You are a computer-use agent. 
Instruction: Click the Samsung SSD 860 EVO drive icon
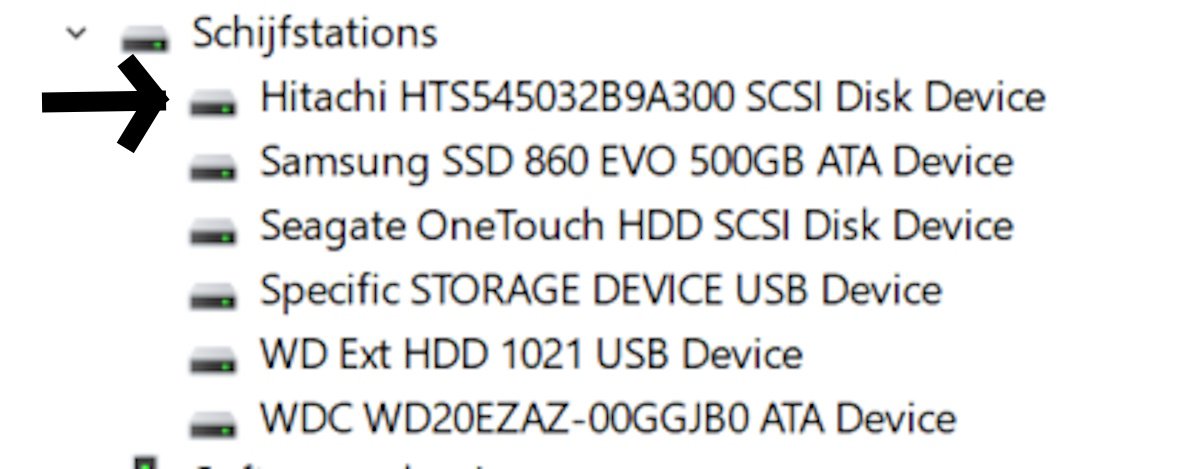coord(213,165)
